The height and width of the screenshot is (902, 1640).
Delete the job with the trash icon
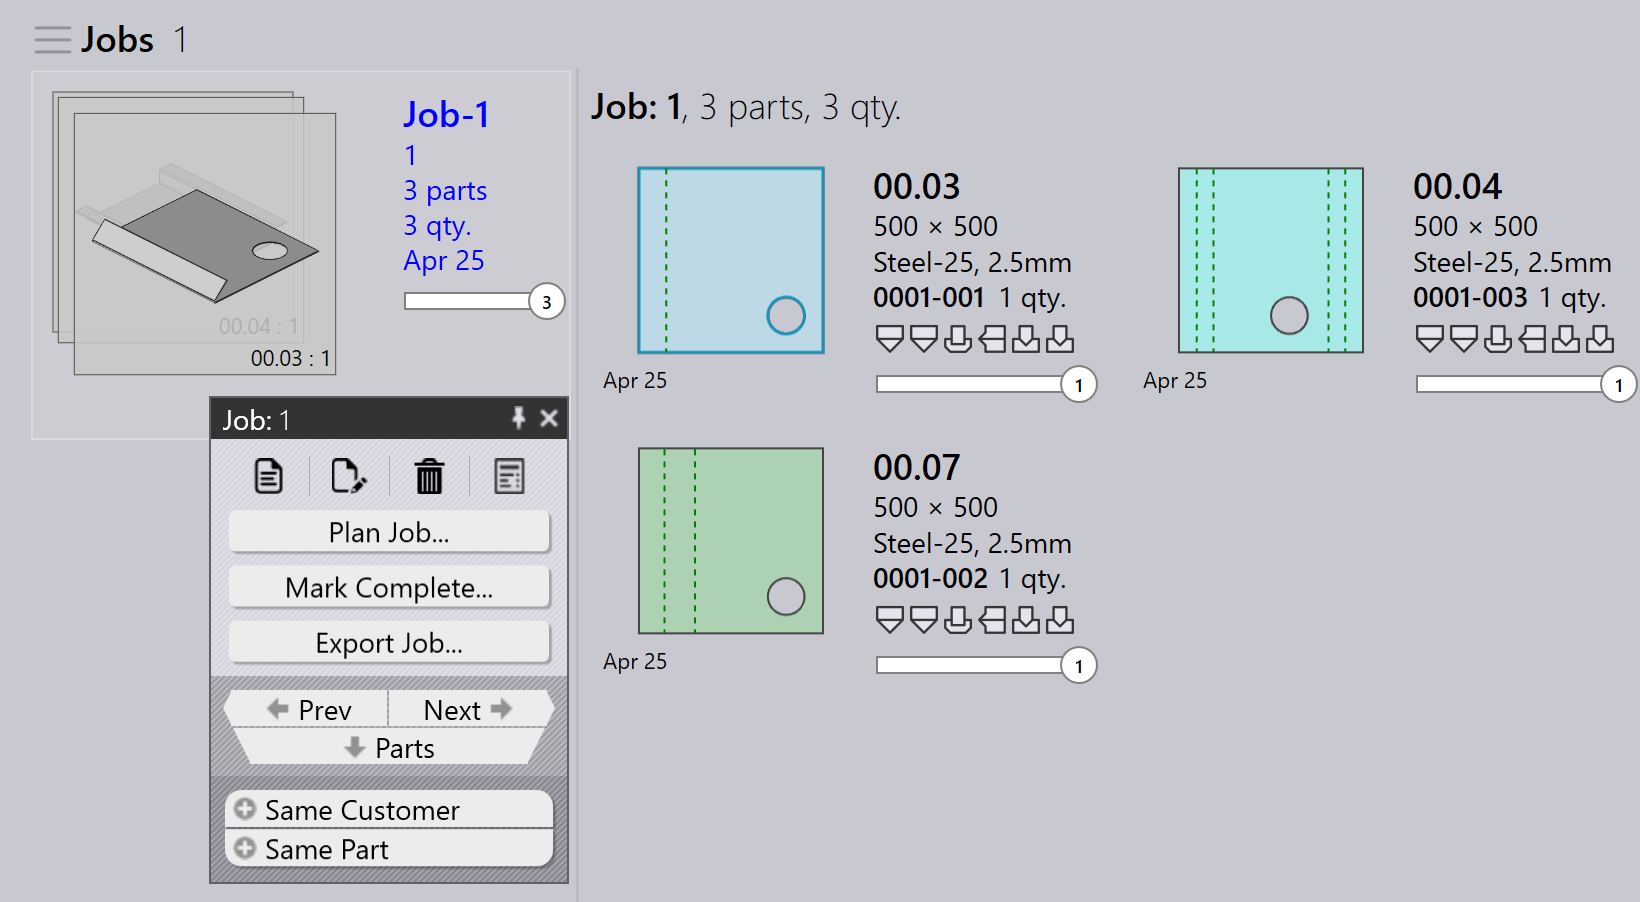pos(429,476)
